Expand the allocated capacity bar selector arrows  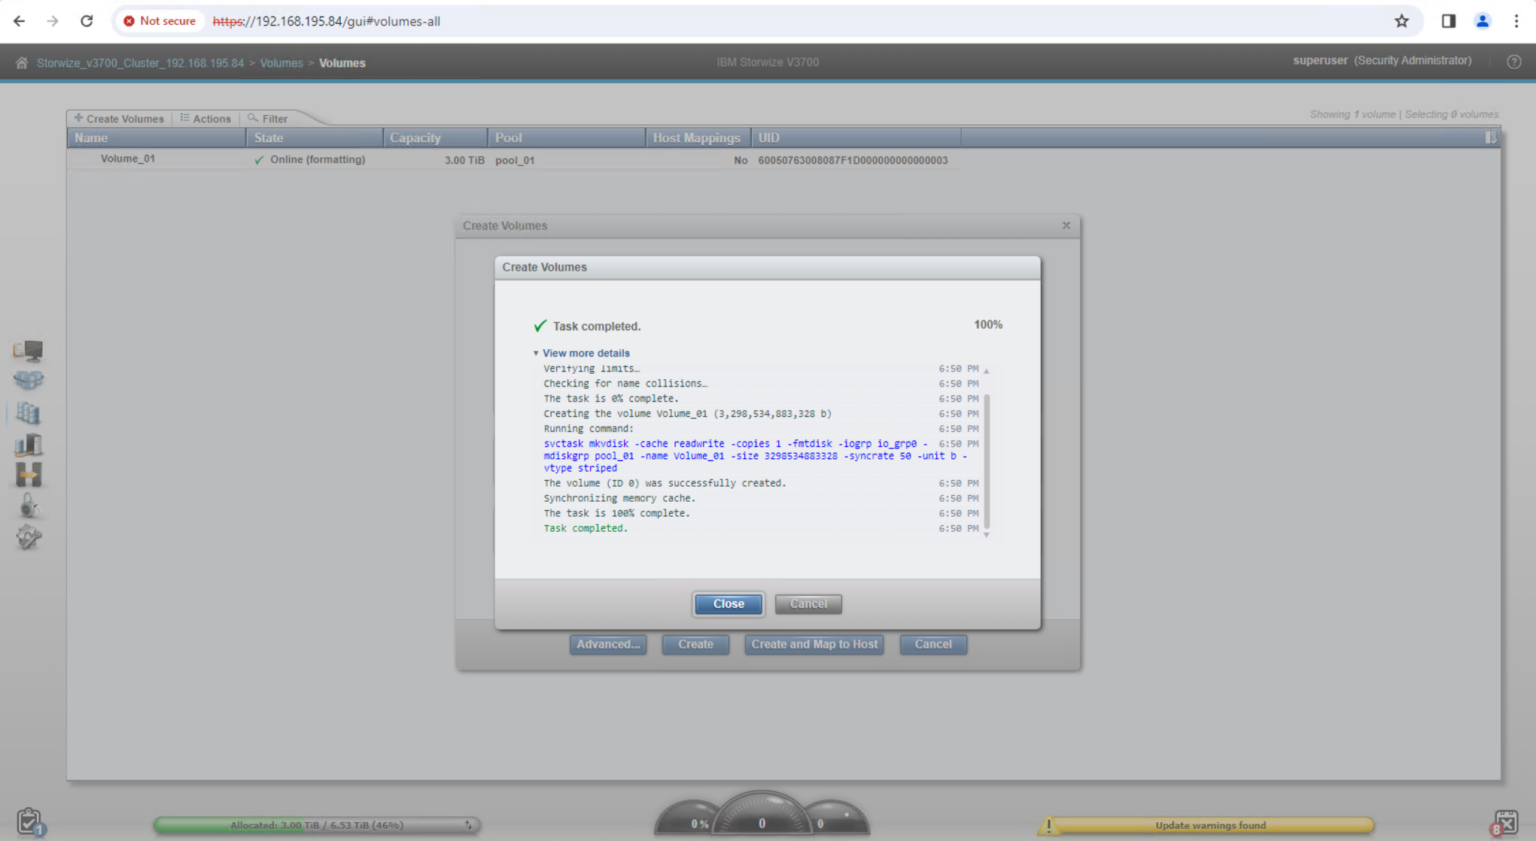468,826
